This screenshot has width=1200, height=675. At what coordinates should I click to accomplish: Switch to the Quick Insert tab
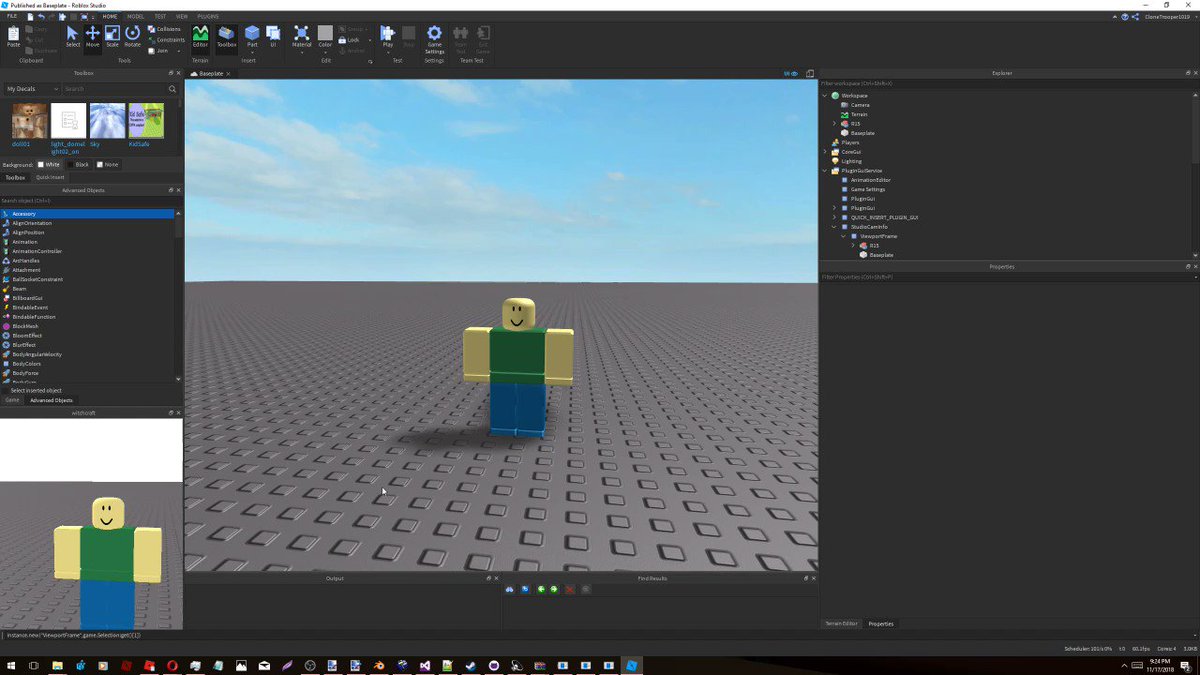point(50,177)
